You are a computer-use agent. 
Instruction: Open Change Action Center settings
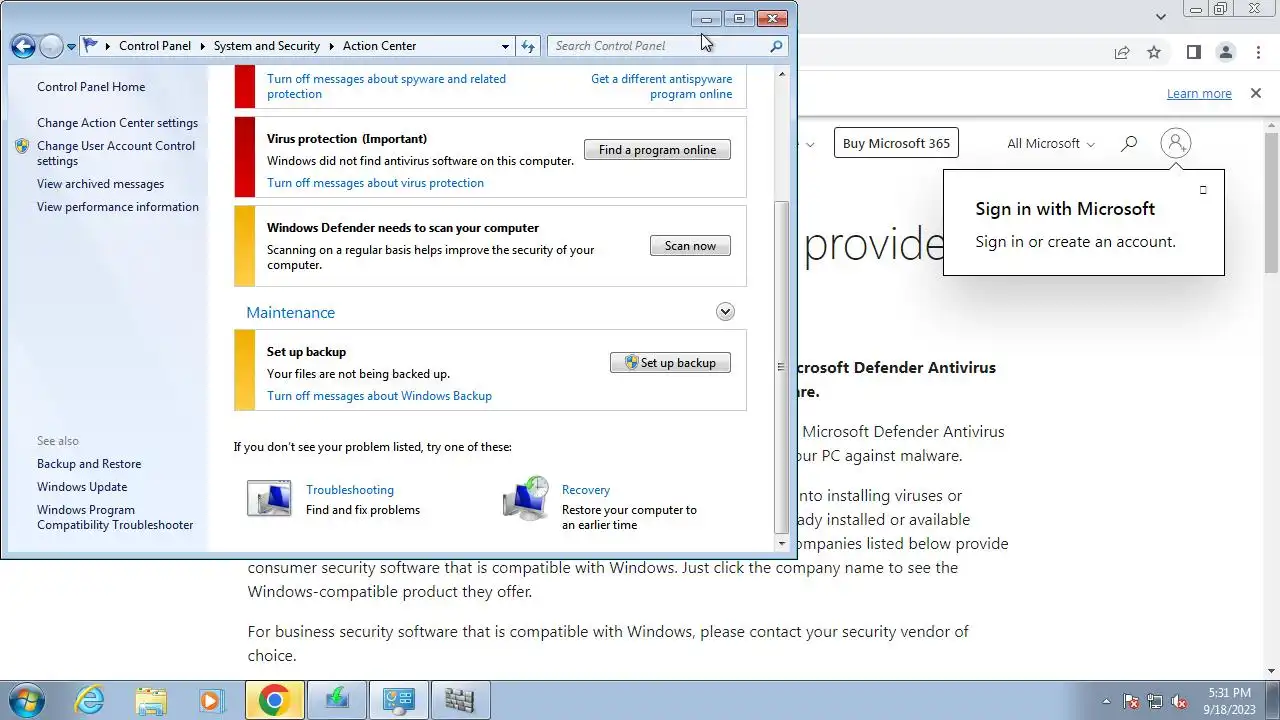117,123
